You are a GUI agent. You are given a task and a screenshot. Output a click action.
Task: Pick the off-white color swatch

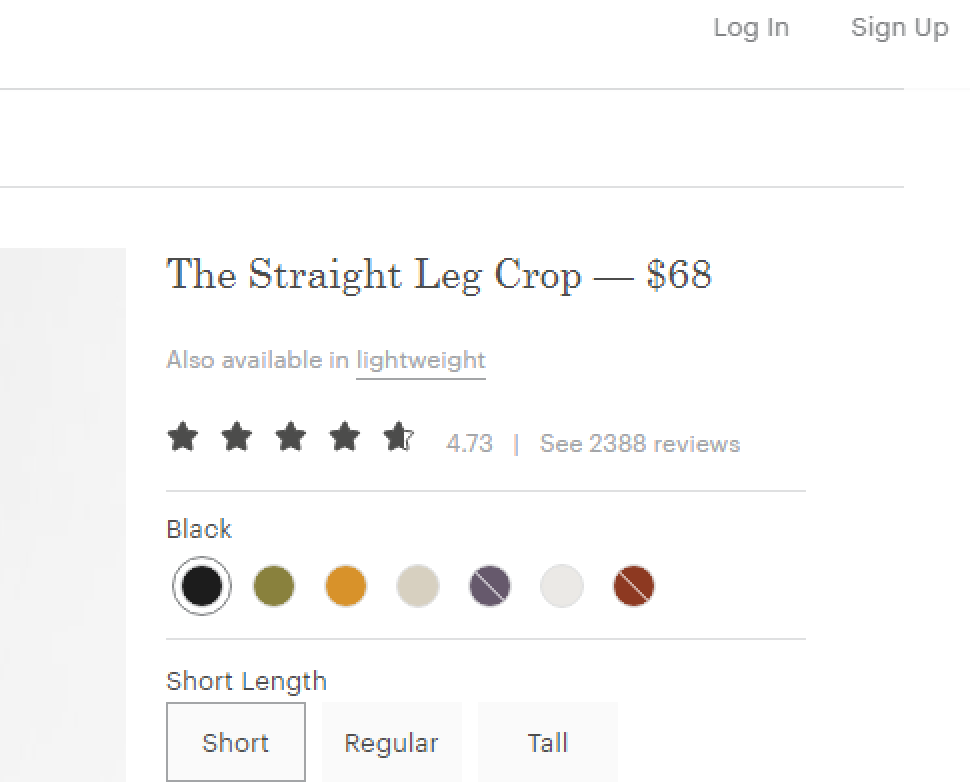coord(562,586)
